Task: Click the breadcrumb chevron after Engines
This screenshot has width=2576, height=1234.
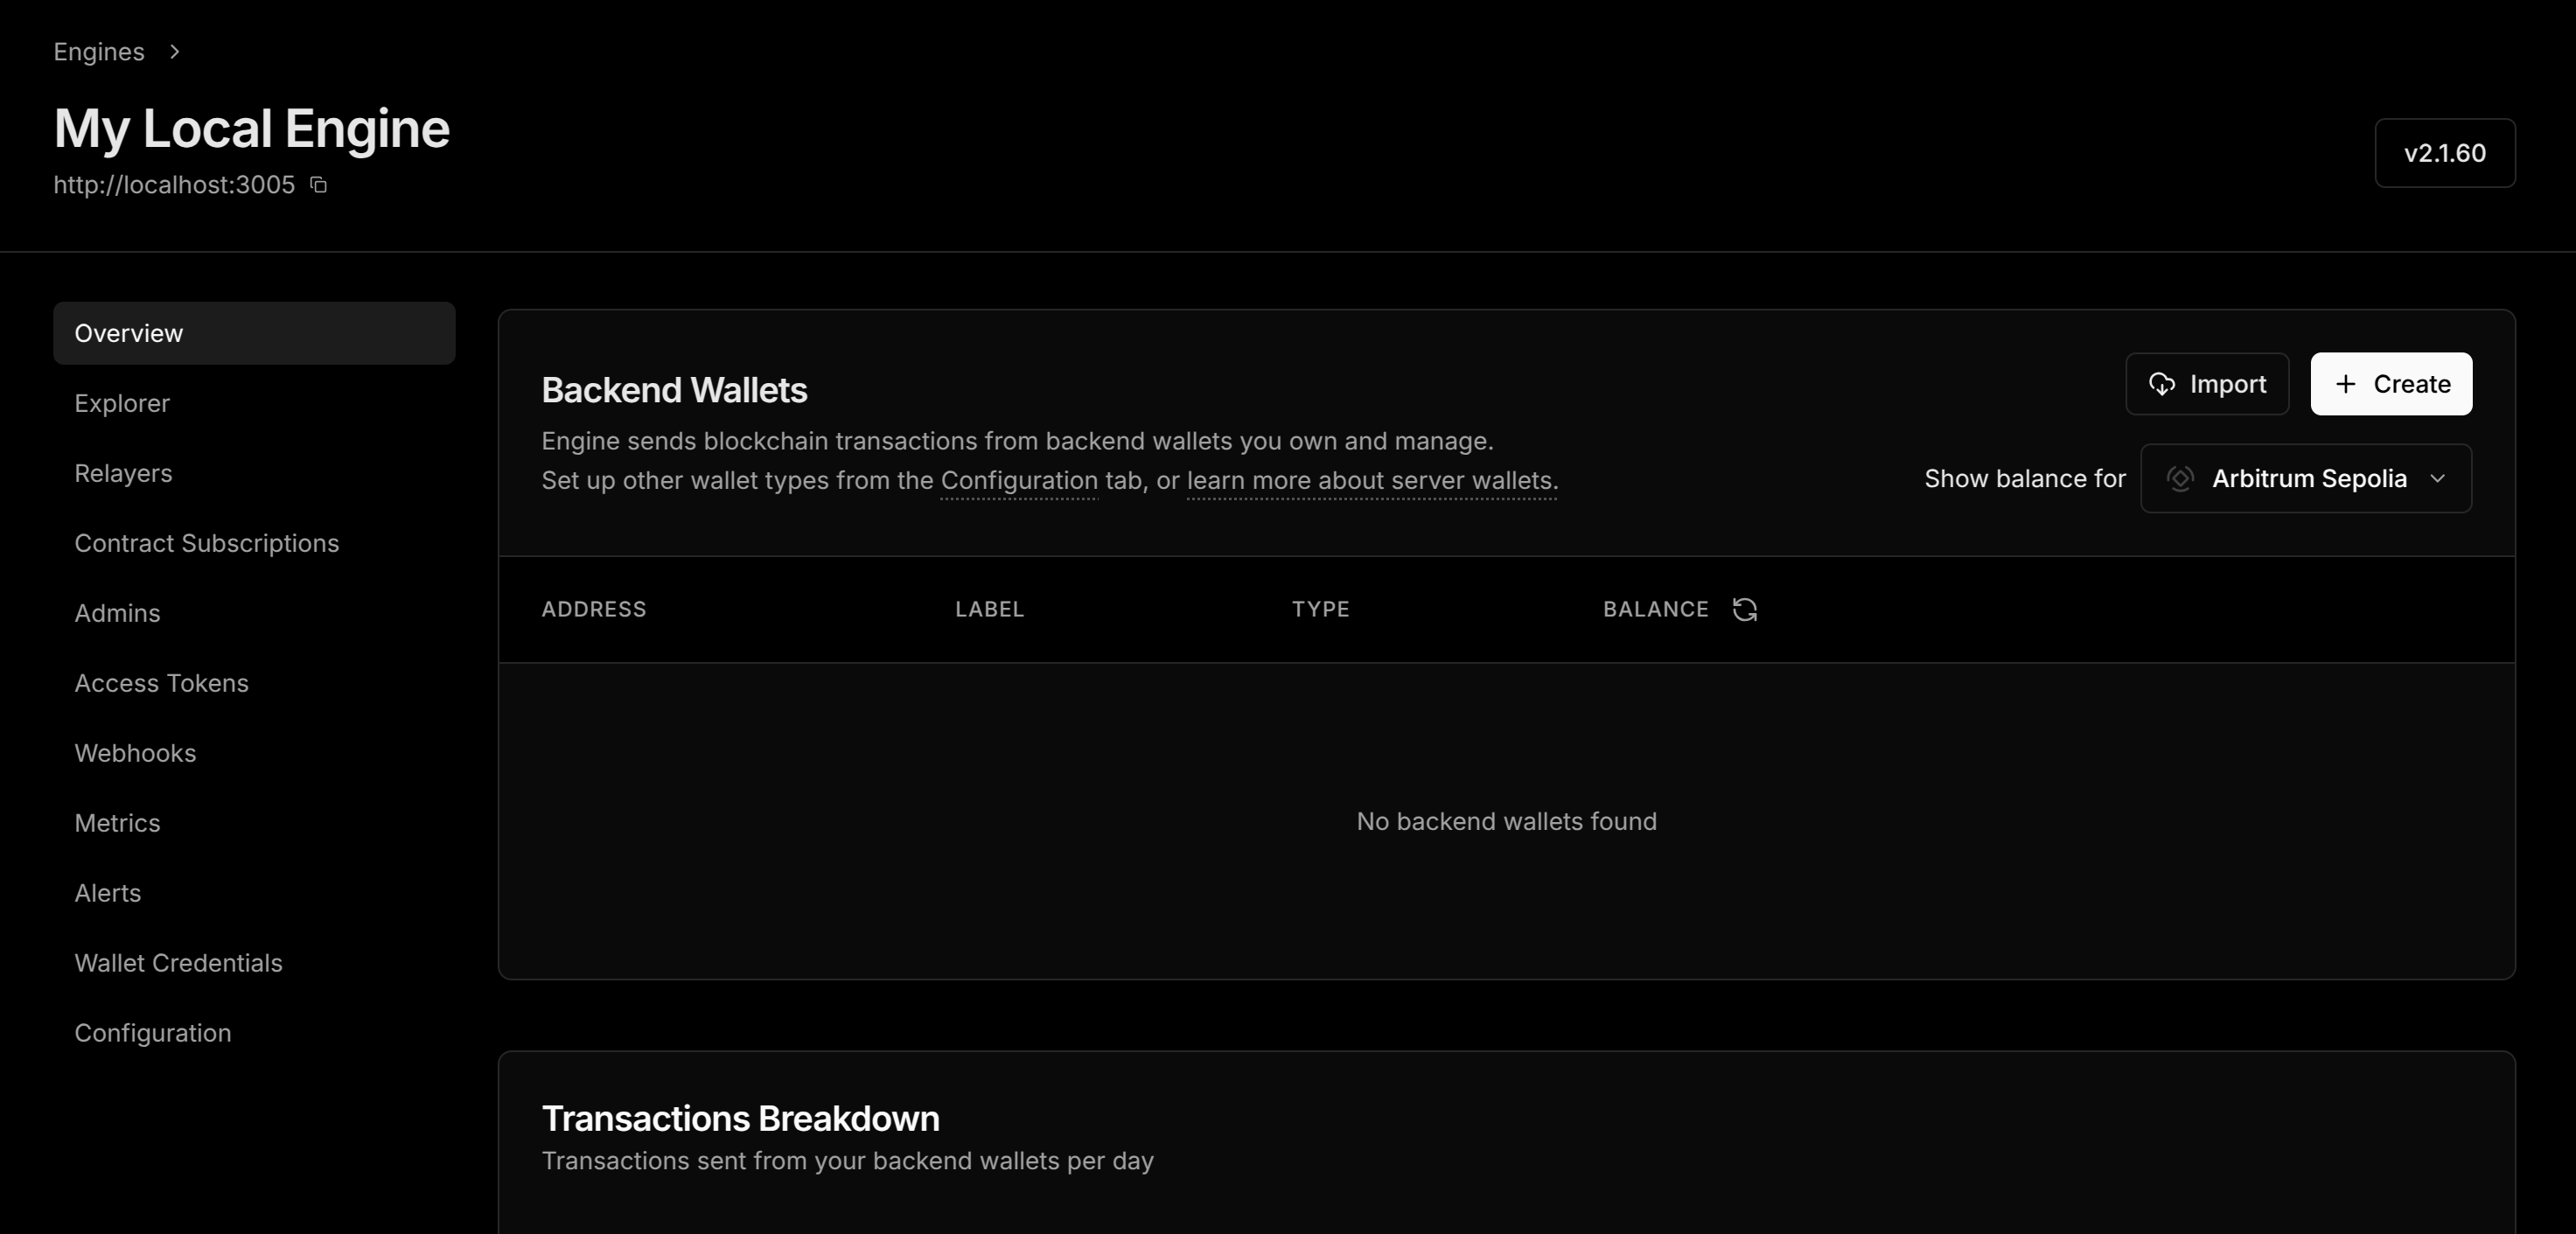Action: pos(174,52)
